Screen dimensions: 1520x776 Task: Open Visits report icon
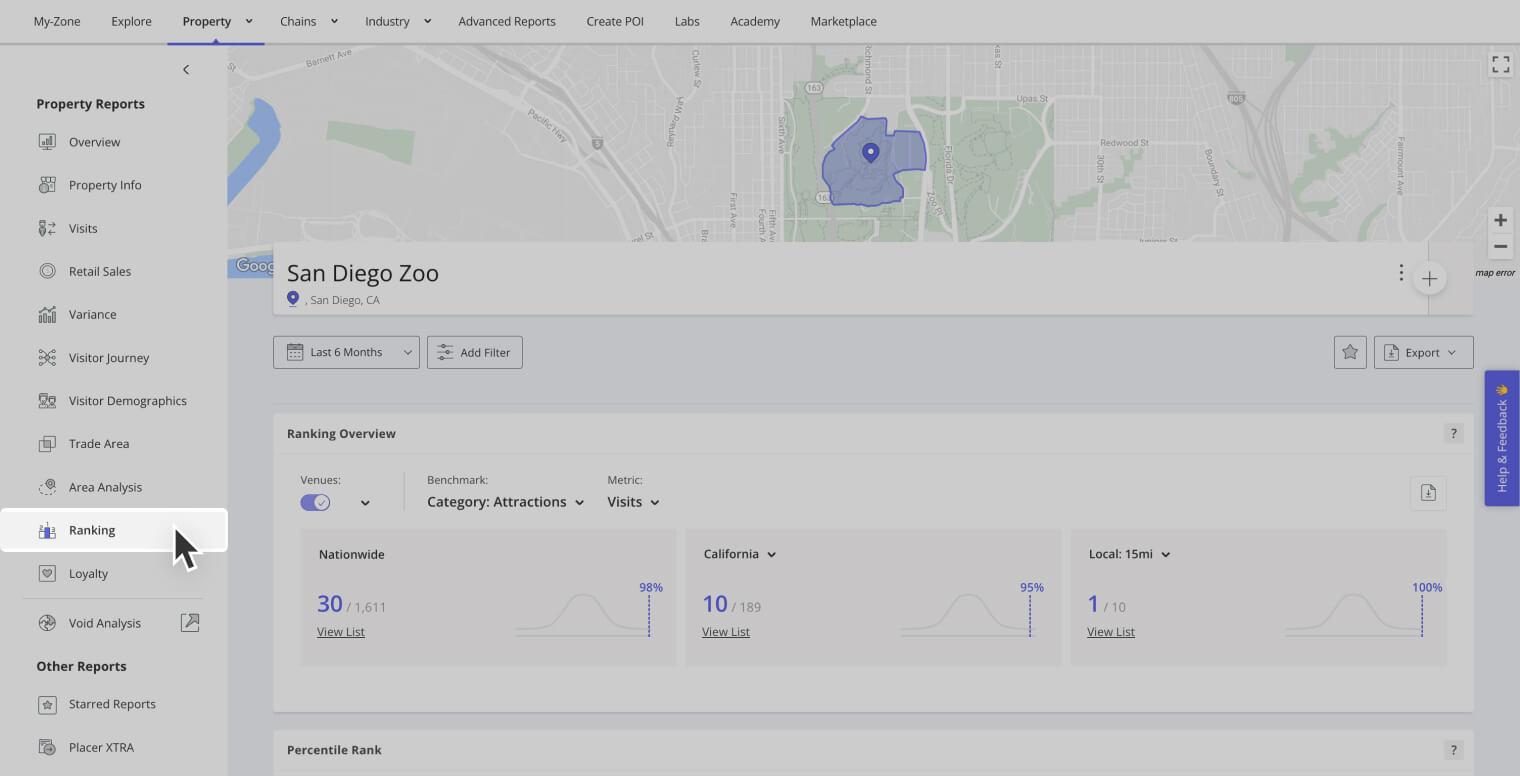pos(47,228)
